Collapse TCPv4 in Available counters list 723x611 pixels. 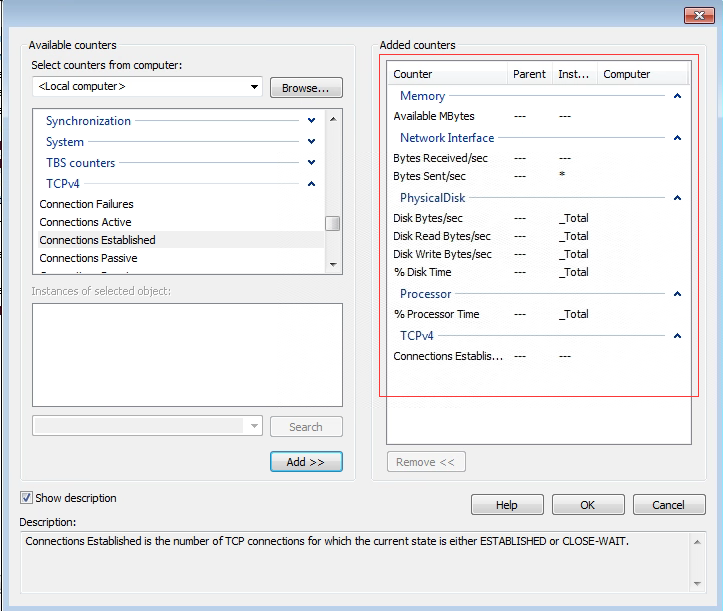coord(312,184)
